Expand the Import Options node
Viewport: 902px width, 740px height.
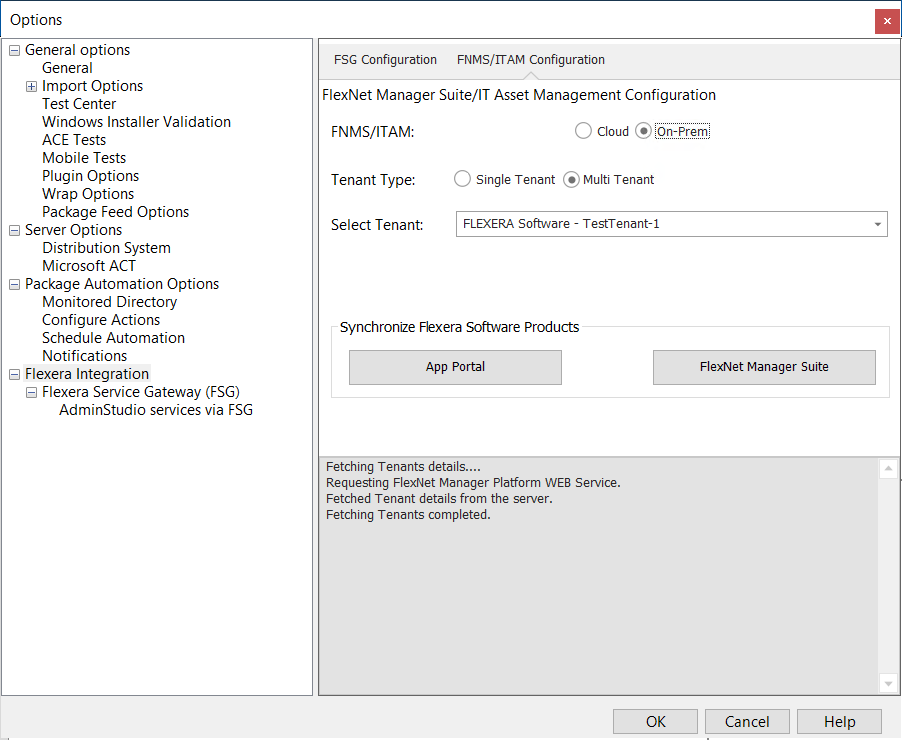click(32, 86)
